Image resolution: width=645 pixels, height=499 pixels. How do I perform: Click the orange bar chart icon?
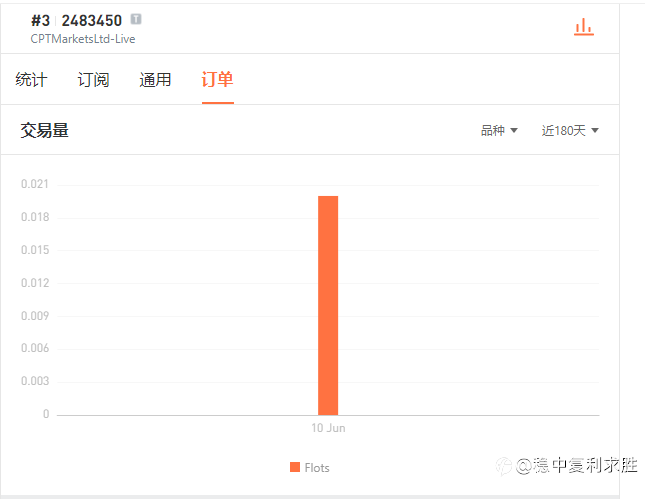point(584,27)
